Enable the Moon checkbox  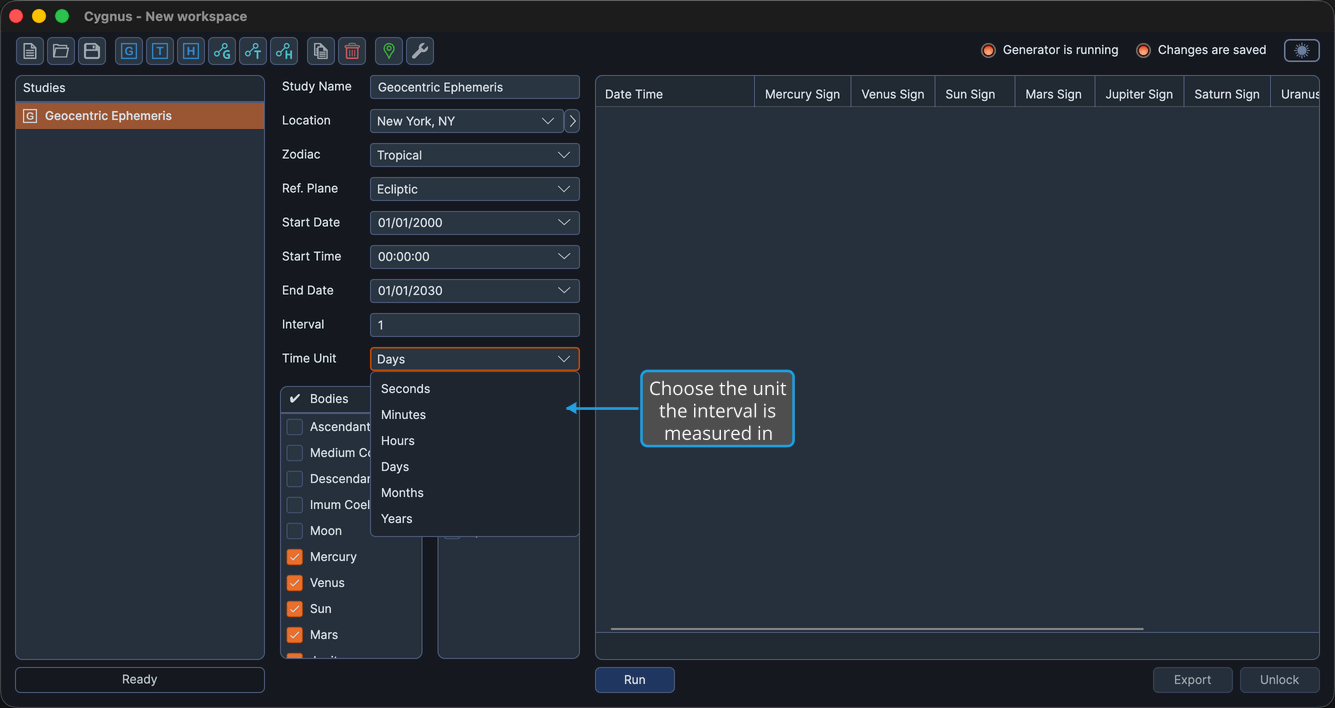pos(295,531)
